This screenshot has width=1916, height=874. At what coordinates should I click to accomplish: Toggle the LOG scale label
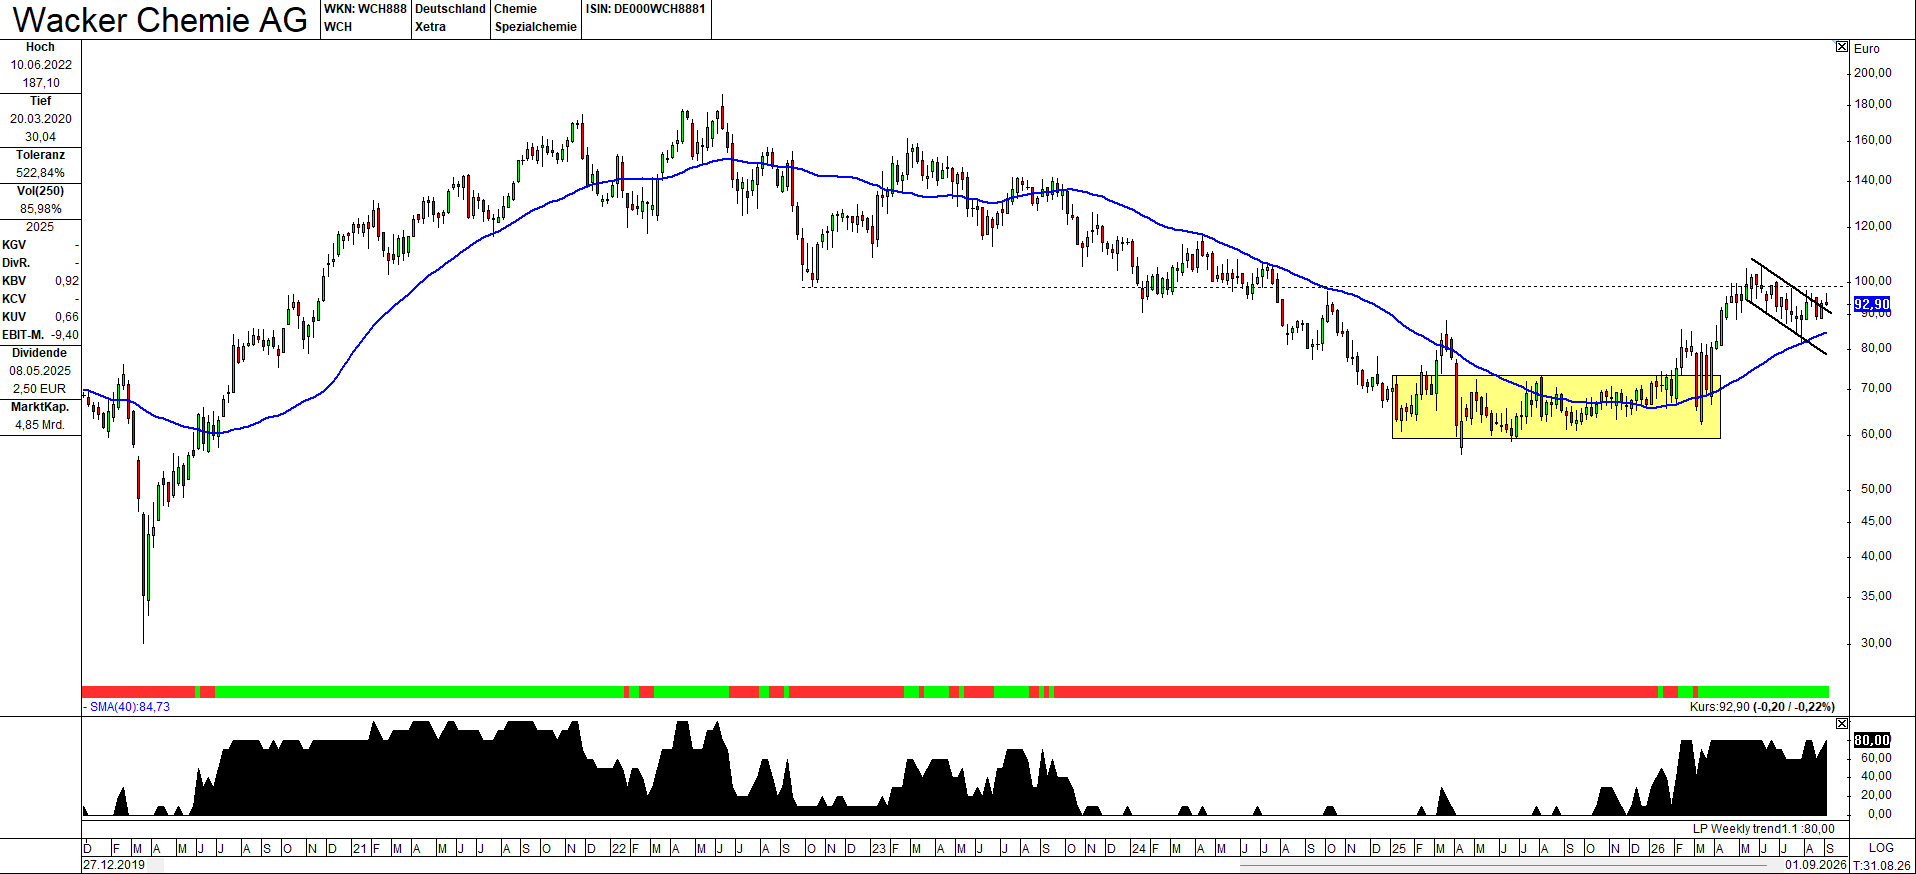click(1881, 847)
